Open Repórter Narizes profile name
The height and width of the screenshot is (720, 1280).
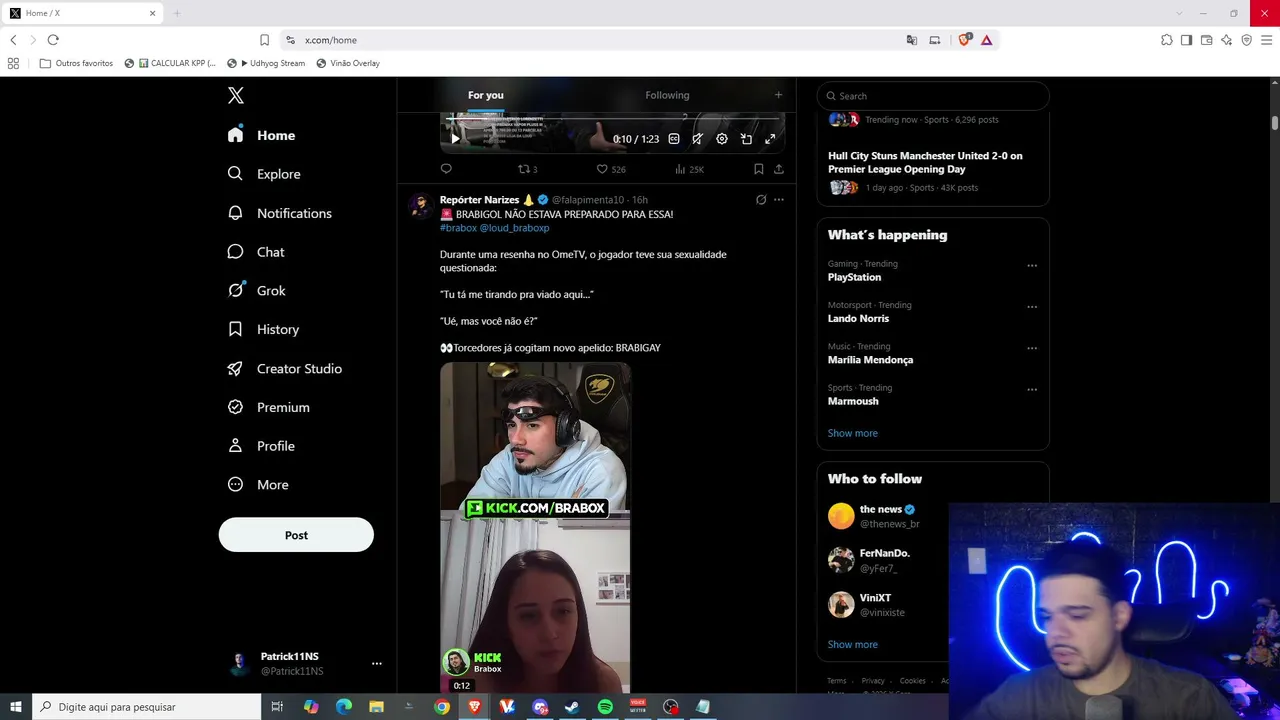[x=480, y=200]
